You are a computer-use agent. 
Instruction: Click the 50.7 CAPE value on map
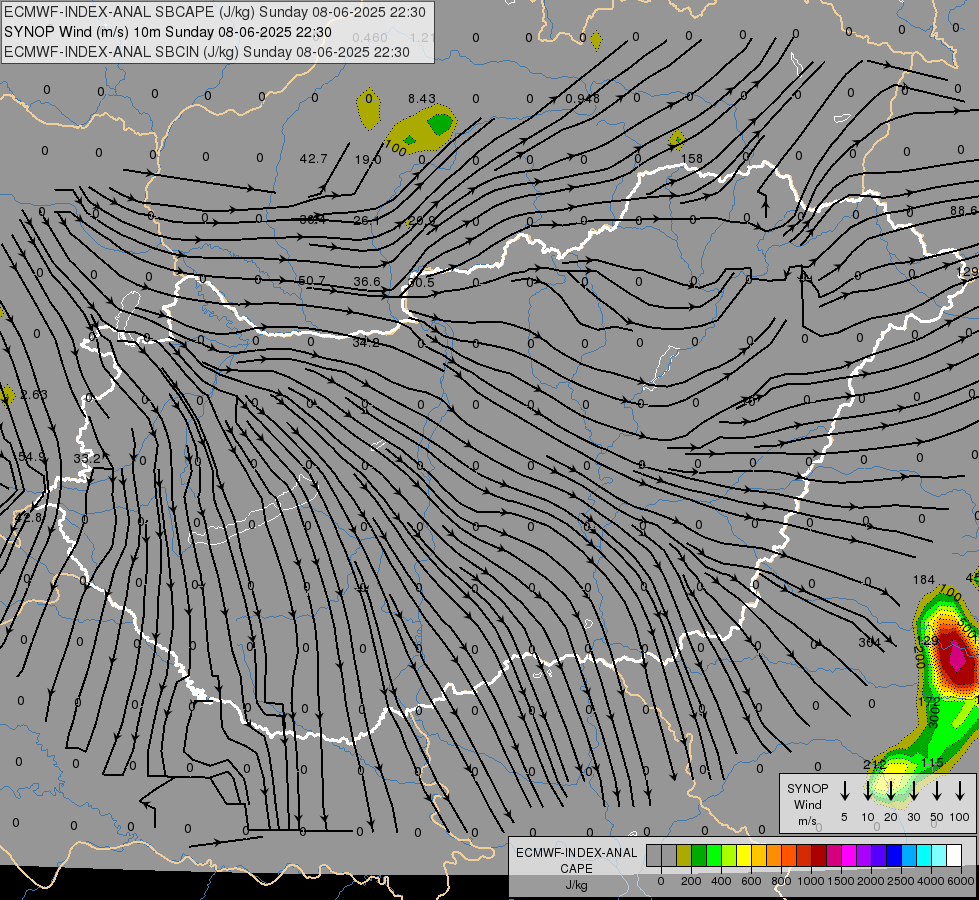[312, 280]
